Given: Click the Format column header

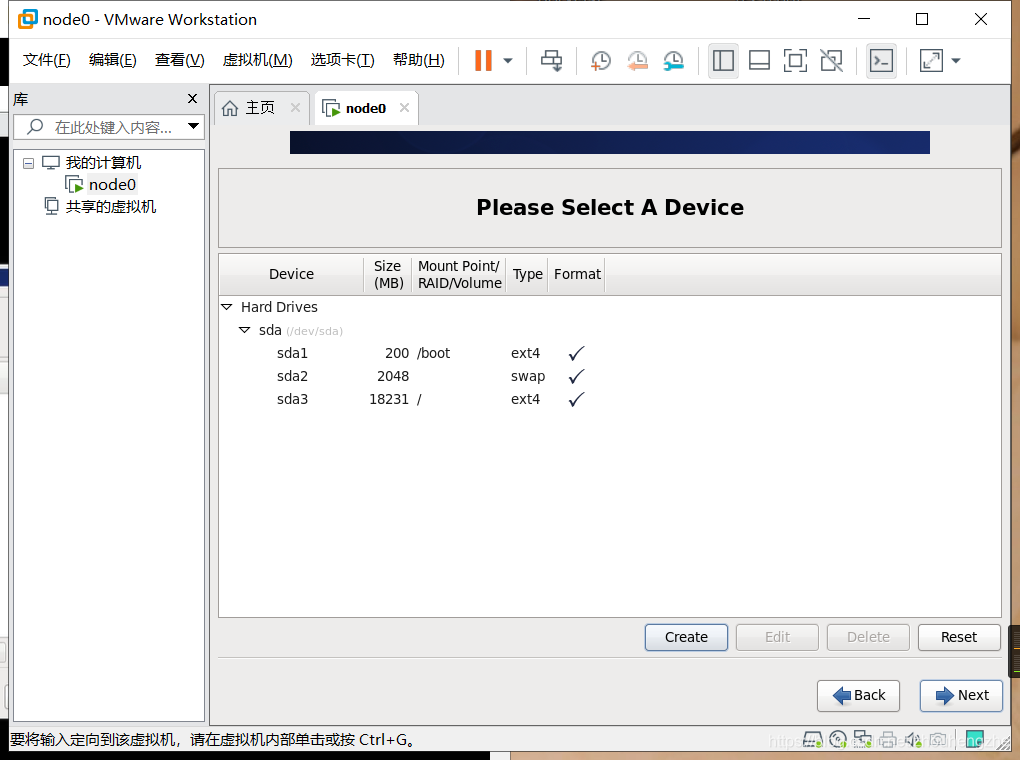Looking at the screenshot, I should [x=577, y=275].
